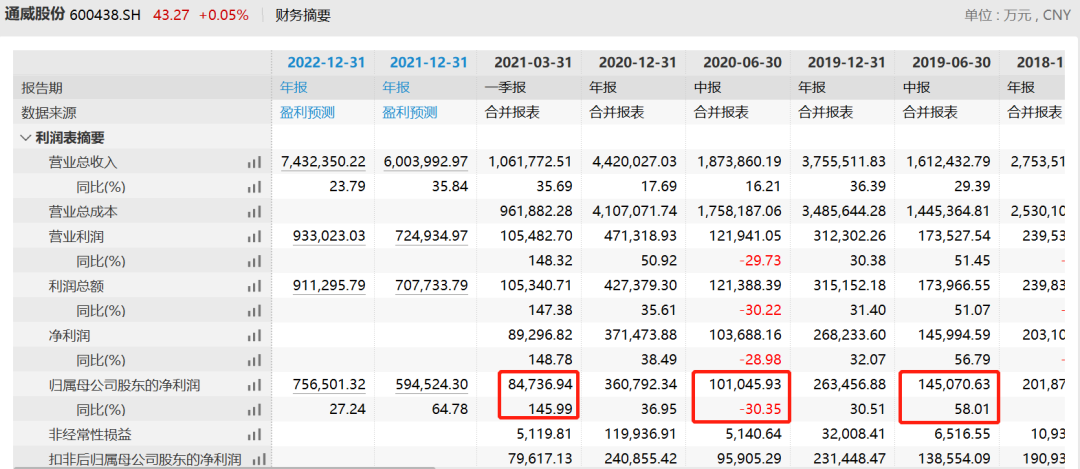Click 年报 link under 2022-12-31
Viewport: 1080px width, 469px height.
point(293,88)
